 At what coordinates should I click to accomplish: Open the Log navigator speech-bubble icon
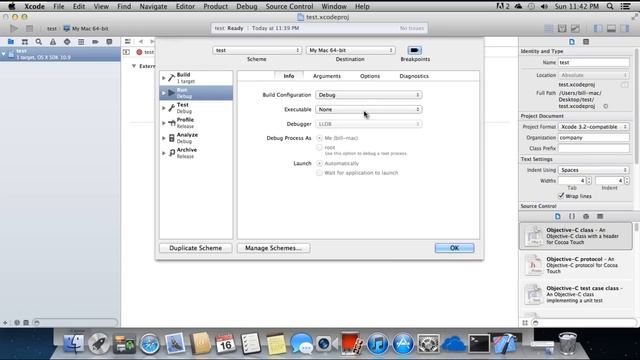pos(109,42)
